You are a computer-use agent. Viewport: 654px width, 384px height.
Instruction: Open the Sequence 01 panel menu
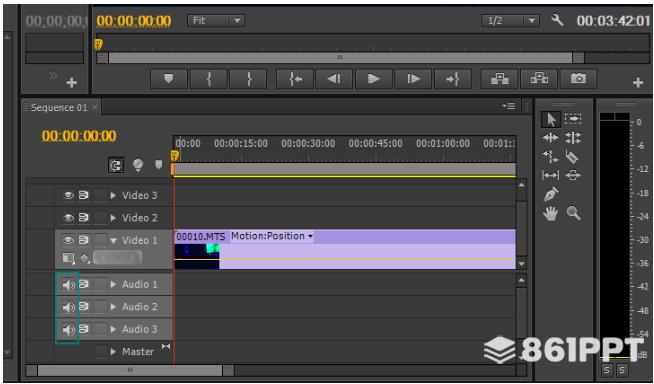click(509, 107)
